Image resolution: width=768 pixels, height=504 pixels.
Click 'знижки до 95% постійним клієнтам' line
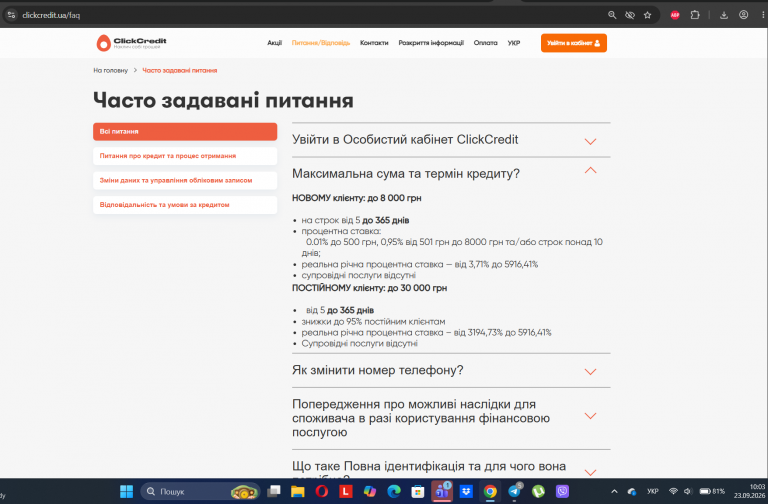[373, 322]
